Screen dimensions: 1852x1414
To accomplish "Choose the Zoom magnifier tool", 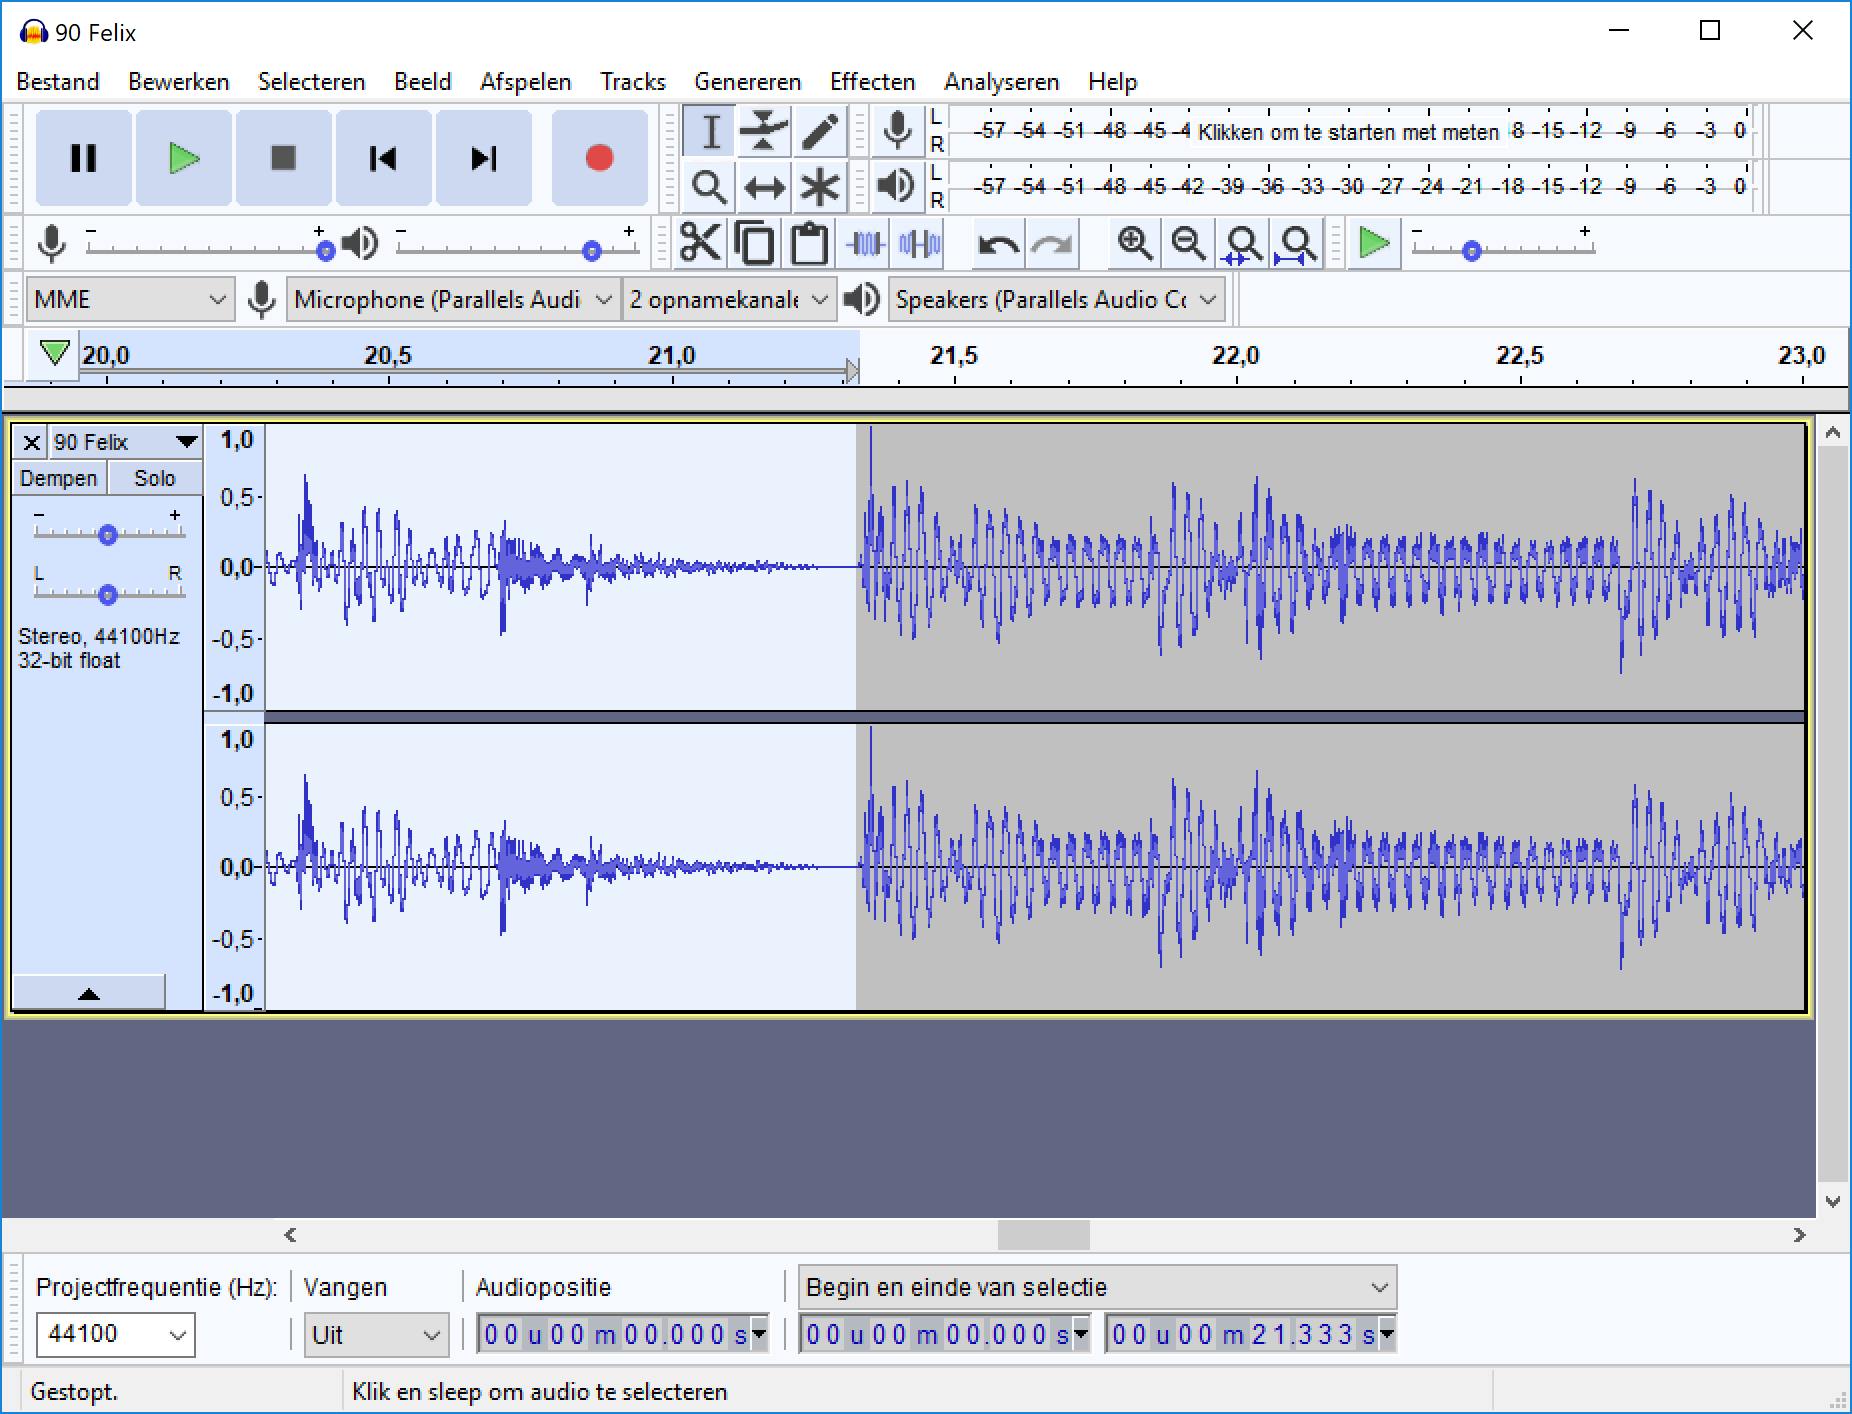I will pyautogui.click(x=709, y=187).
